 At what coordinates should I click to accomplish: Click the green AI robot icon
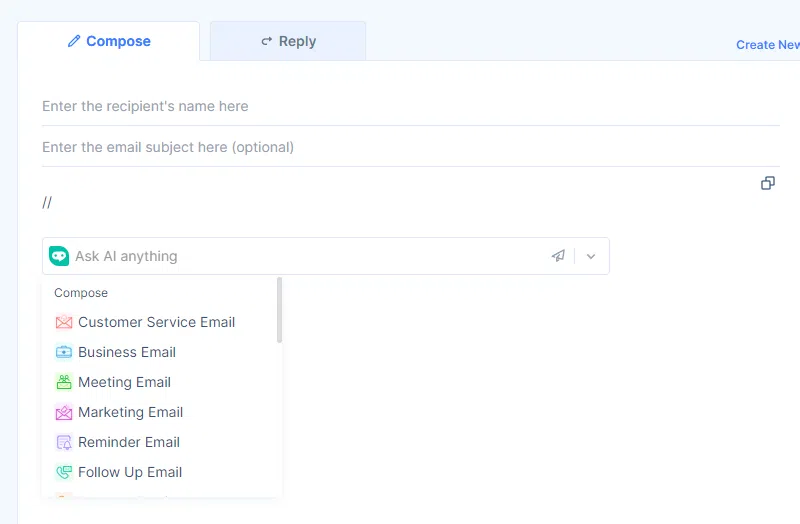[x=59, y=256]
